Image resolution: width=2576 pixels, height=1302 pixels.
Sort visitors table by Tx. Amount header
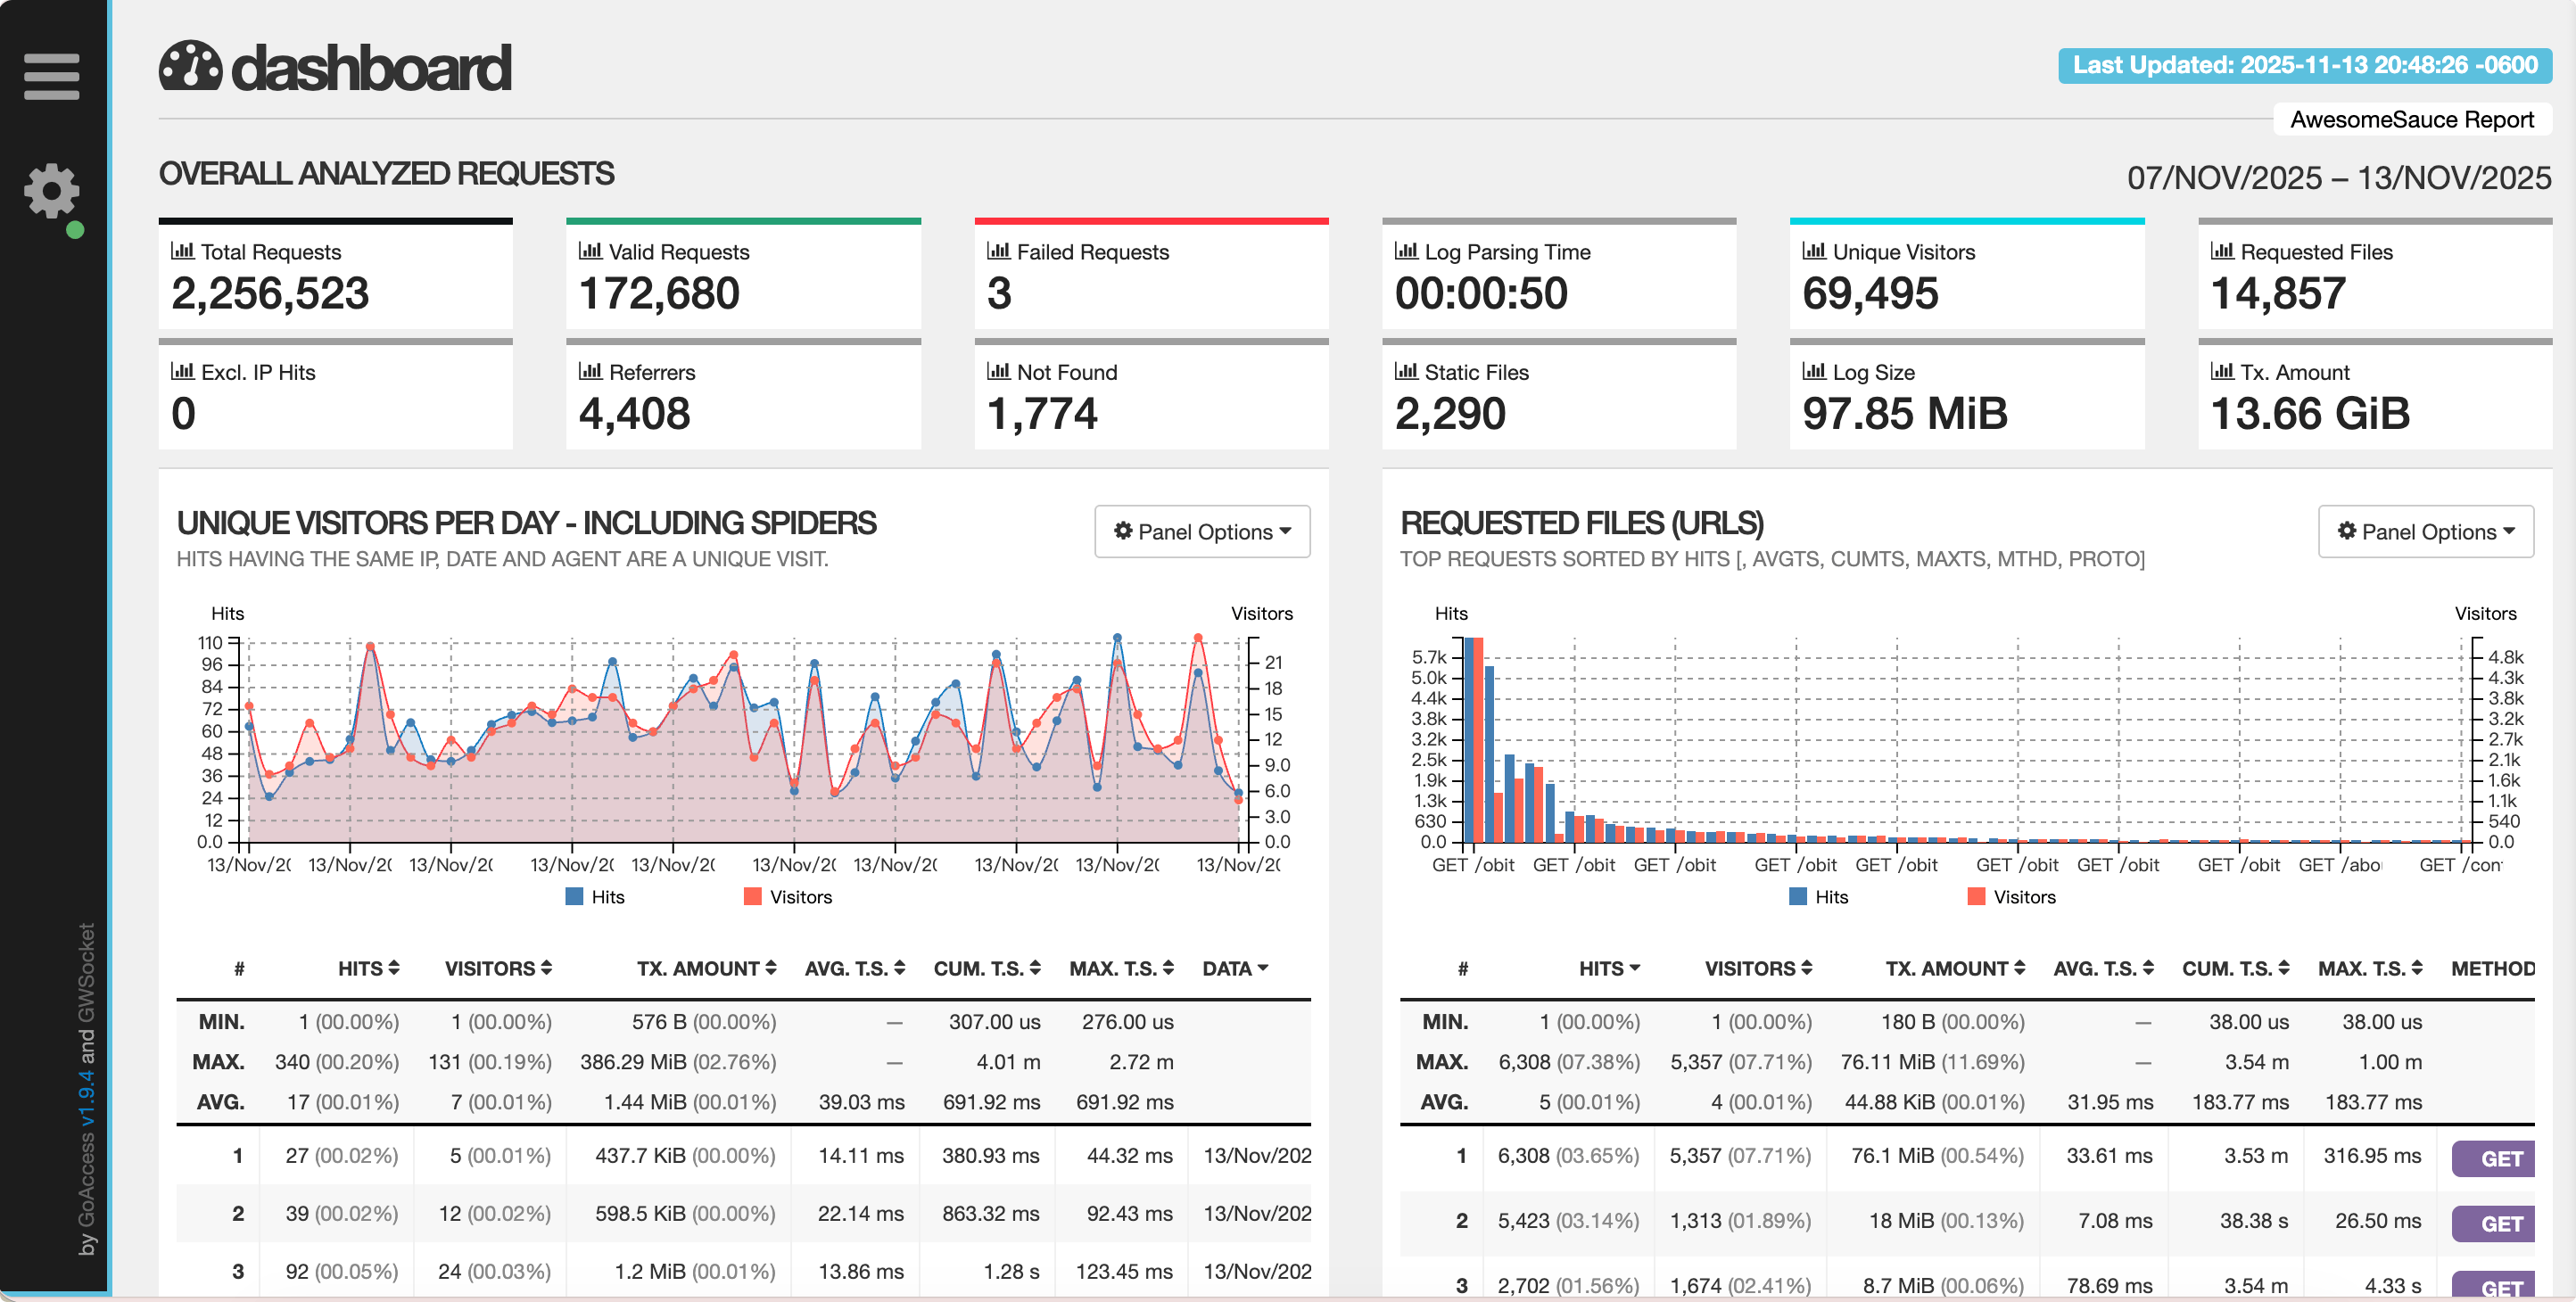click(706, 968)
